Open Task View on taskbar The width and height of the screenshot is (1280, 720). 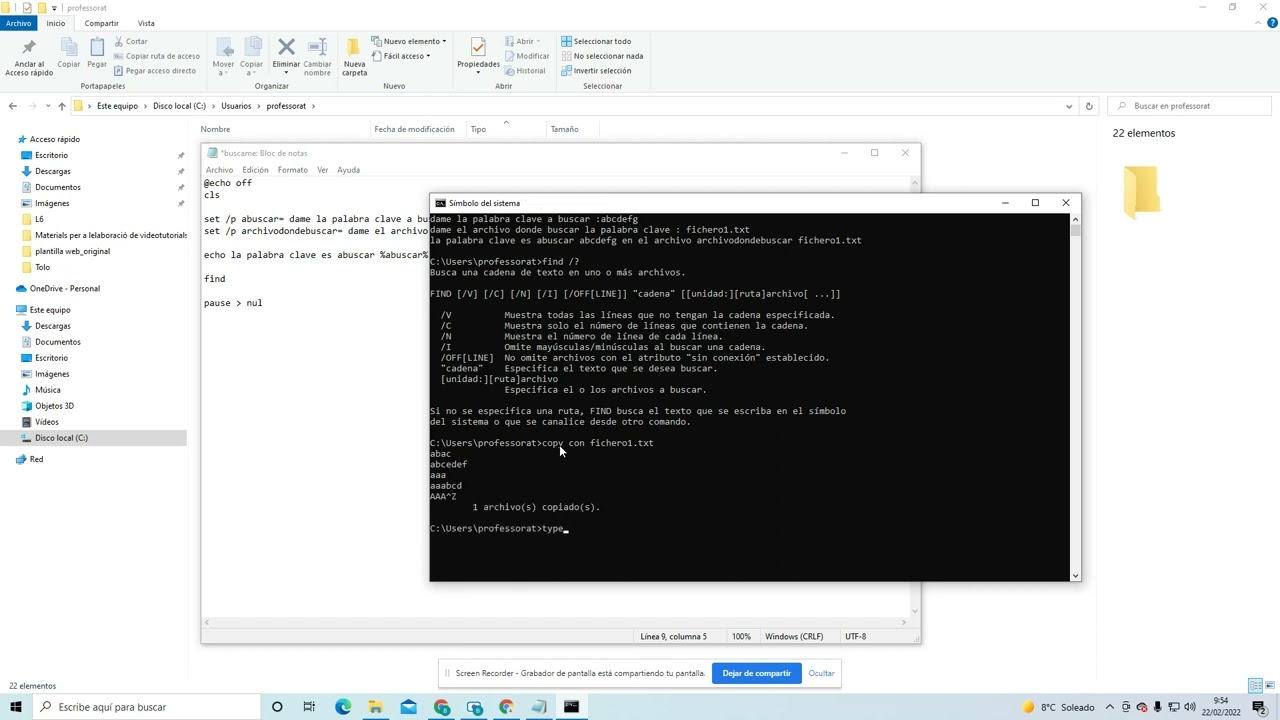(x=309, y=707)
